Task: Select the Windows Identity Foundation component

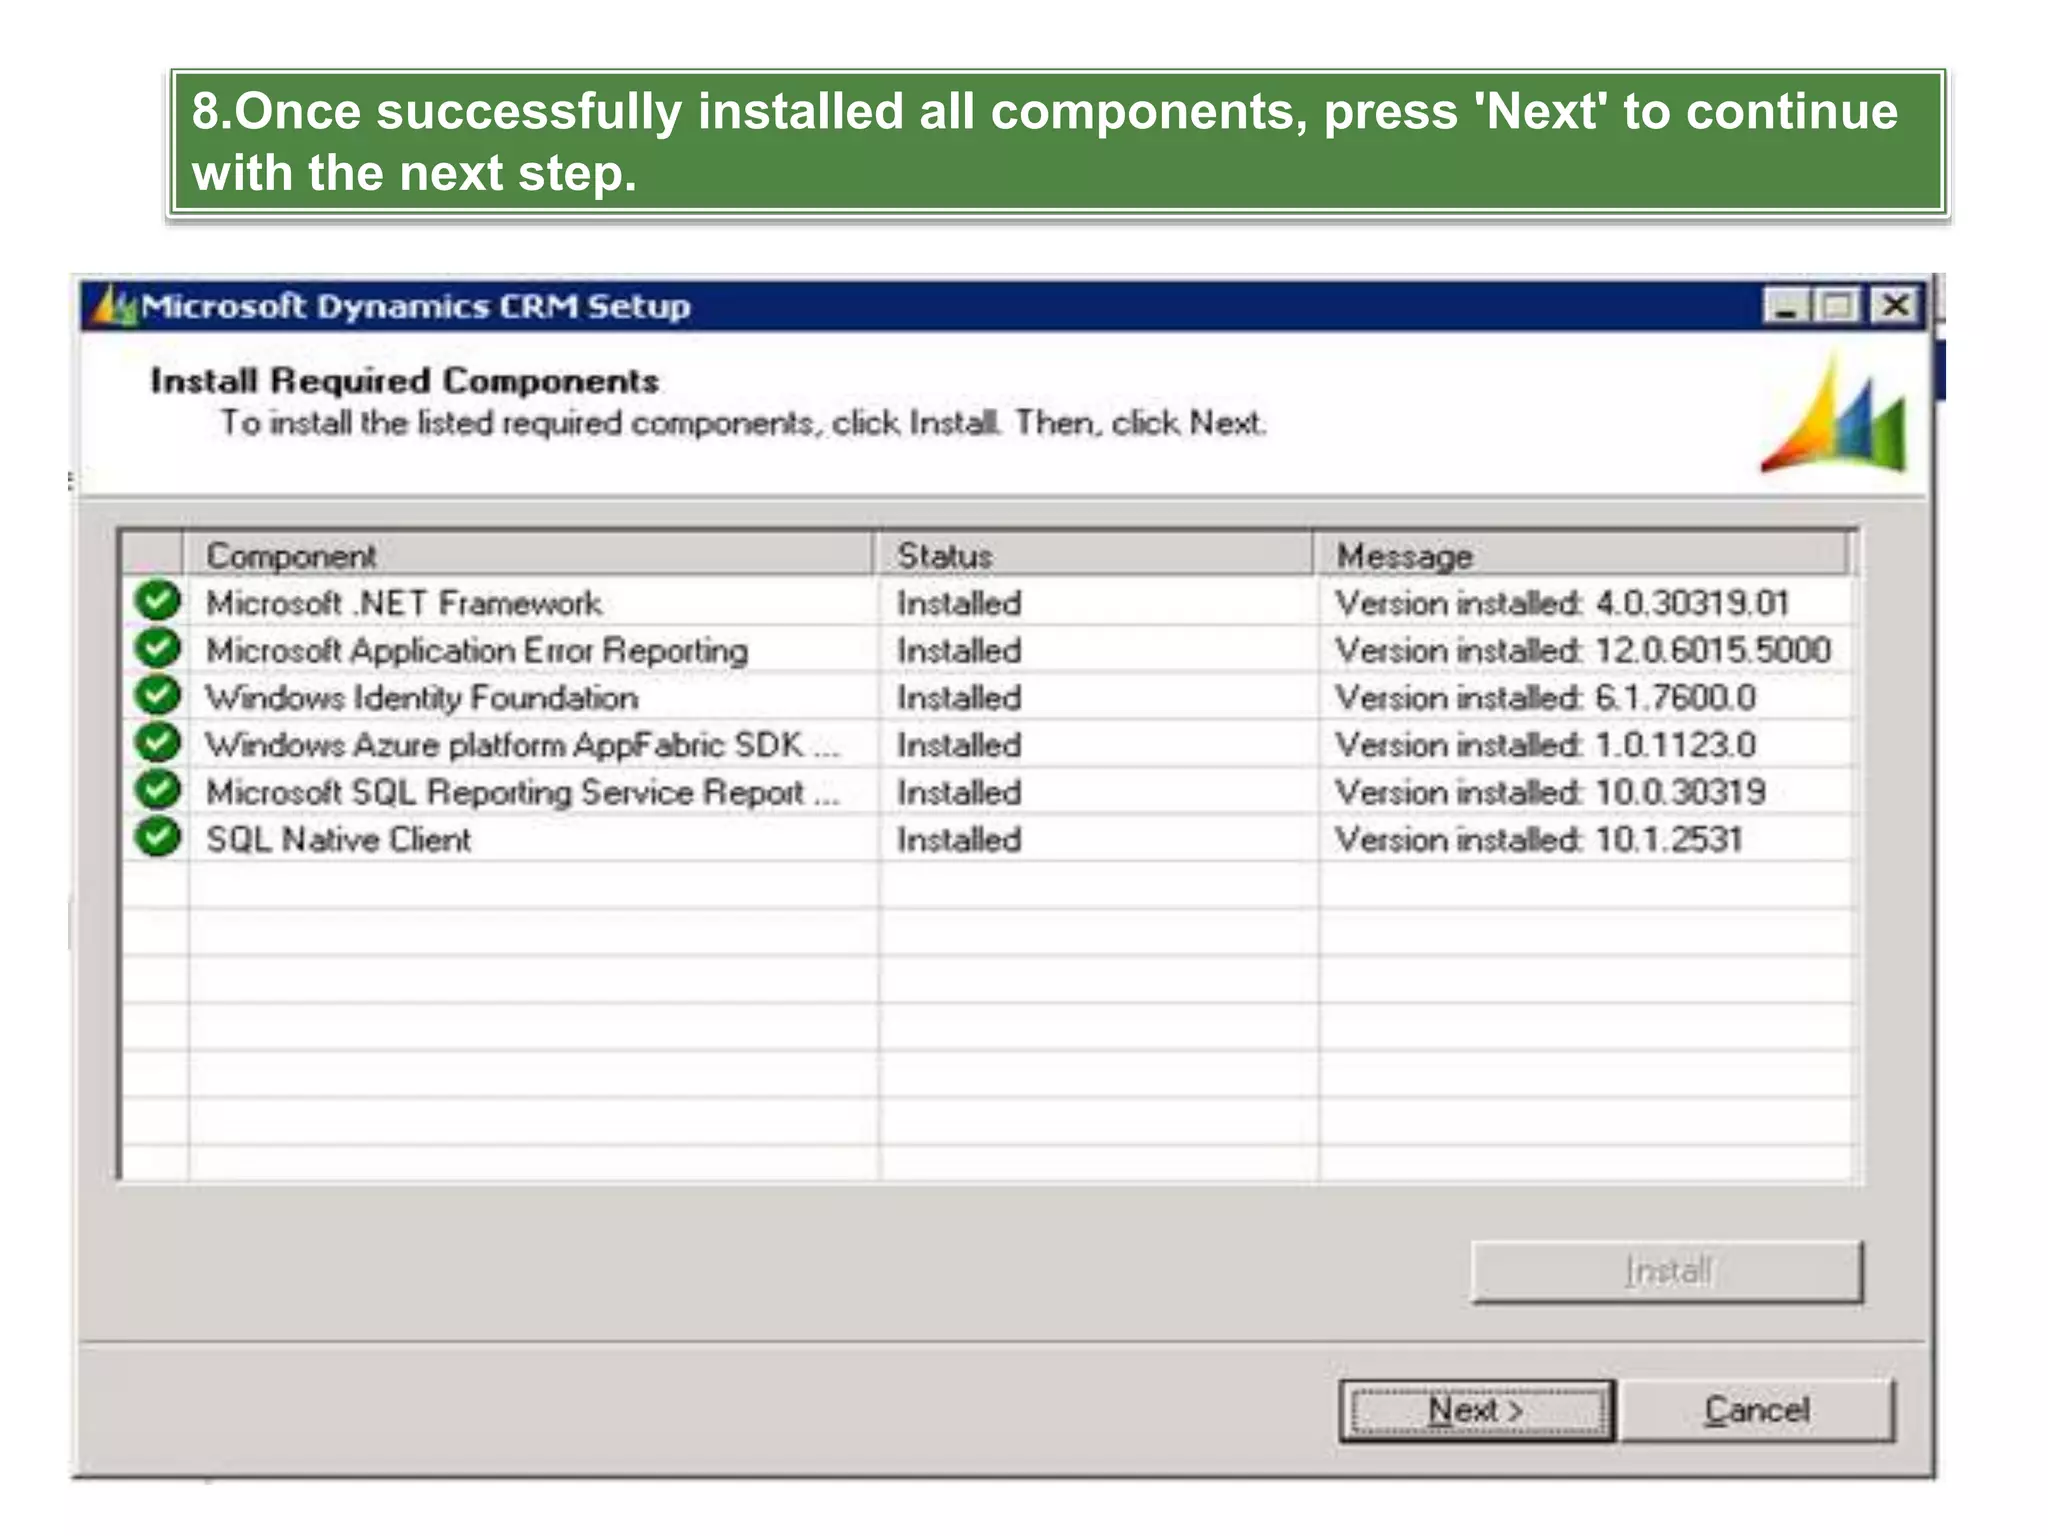Action: [422, 697]
